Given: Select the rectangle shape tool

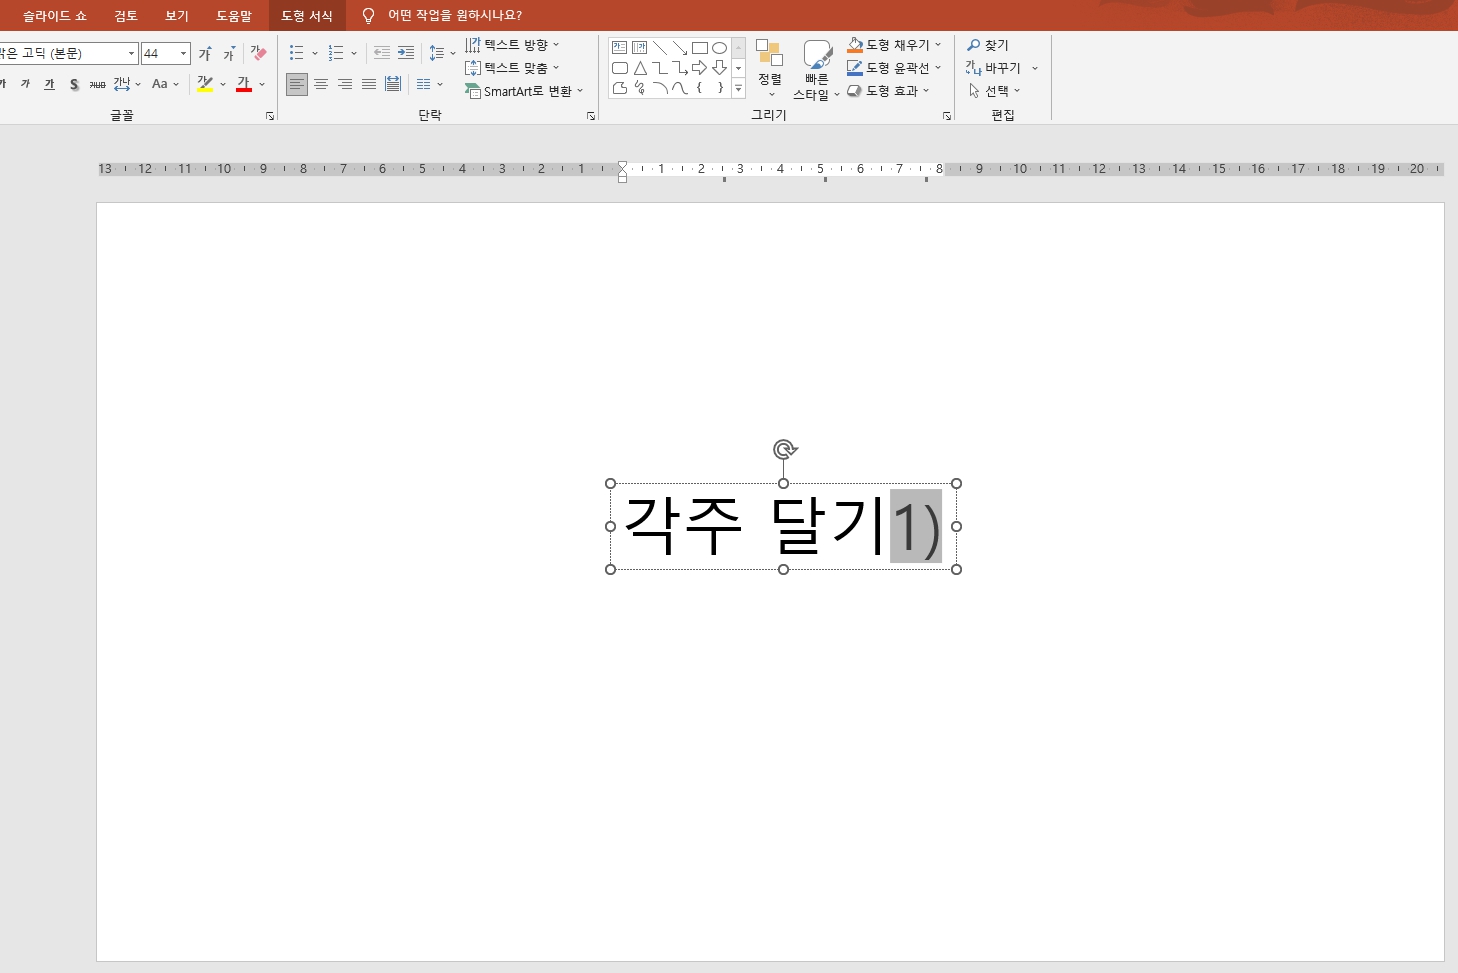Looking at the screenshot, I should (700, 47).
